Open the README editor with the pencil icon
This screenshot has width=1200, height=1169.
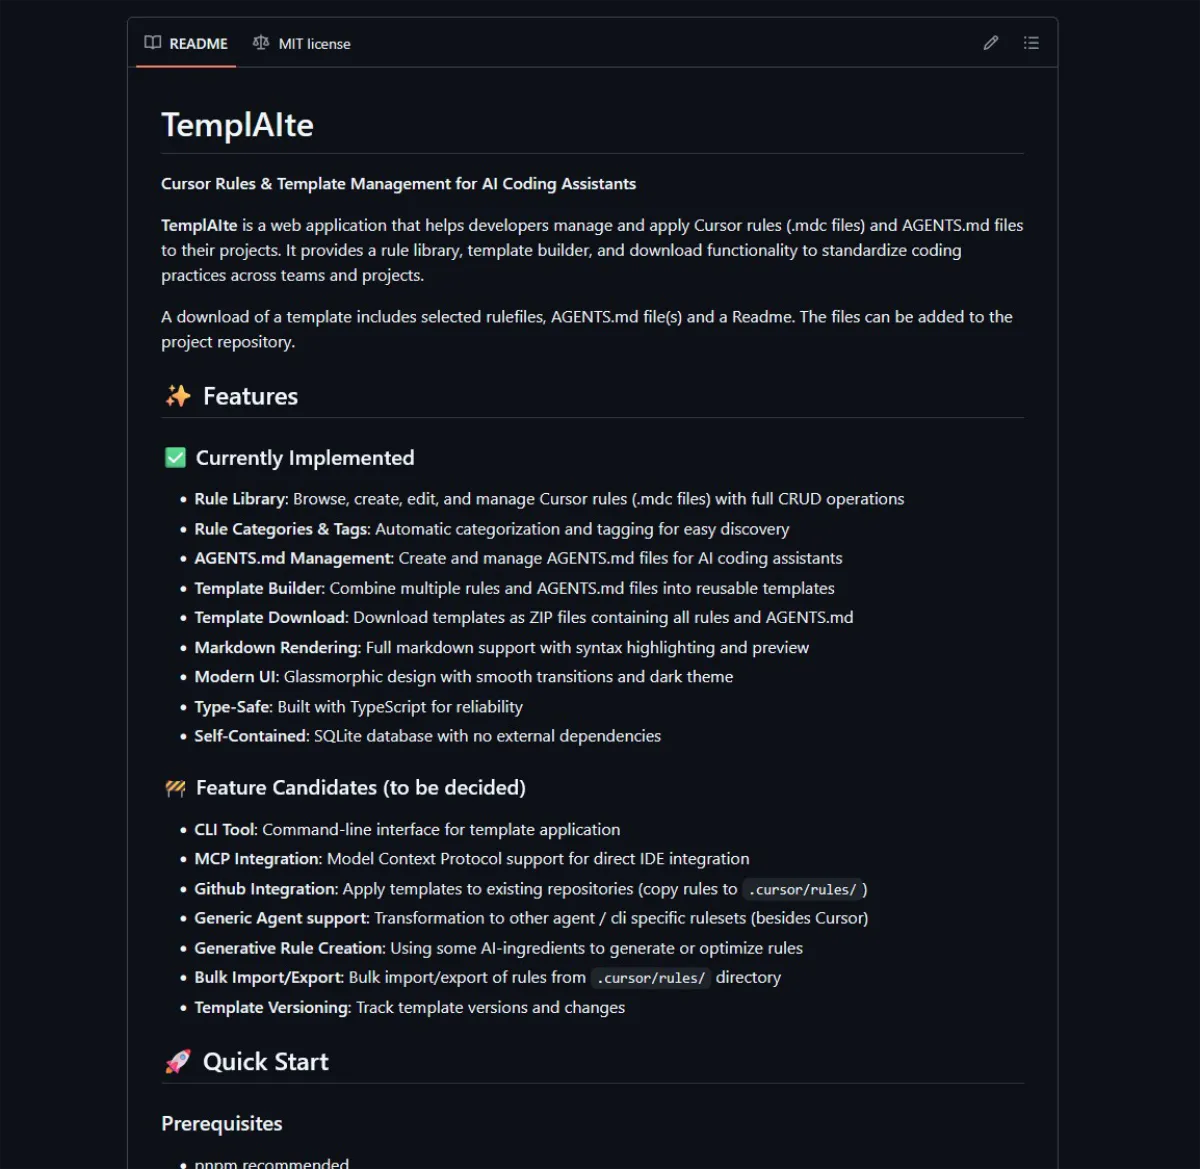(991, 43)
